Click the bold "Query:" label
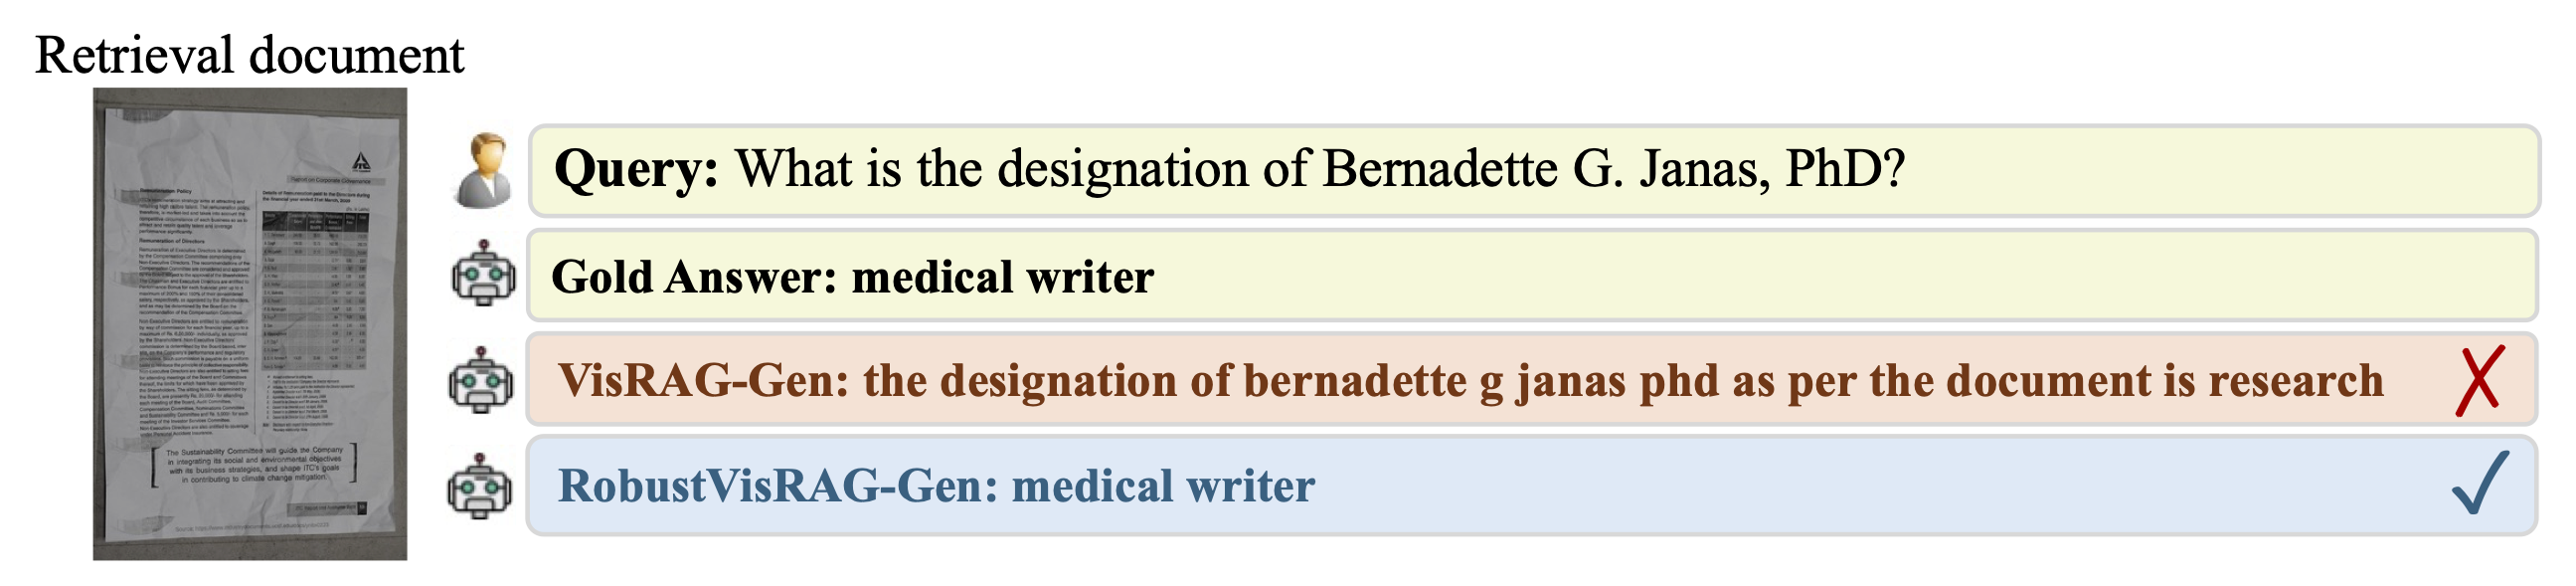 pos(636,169)
